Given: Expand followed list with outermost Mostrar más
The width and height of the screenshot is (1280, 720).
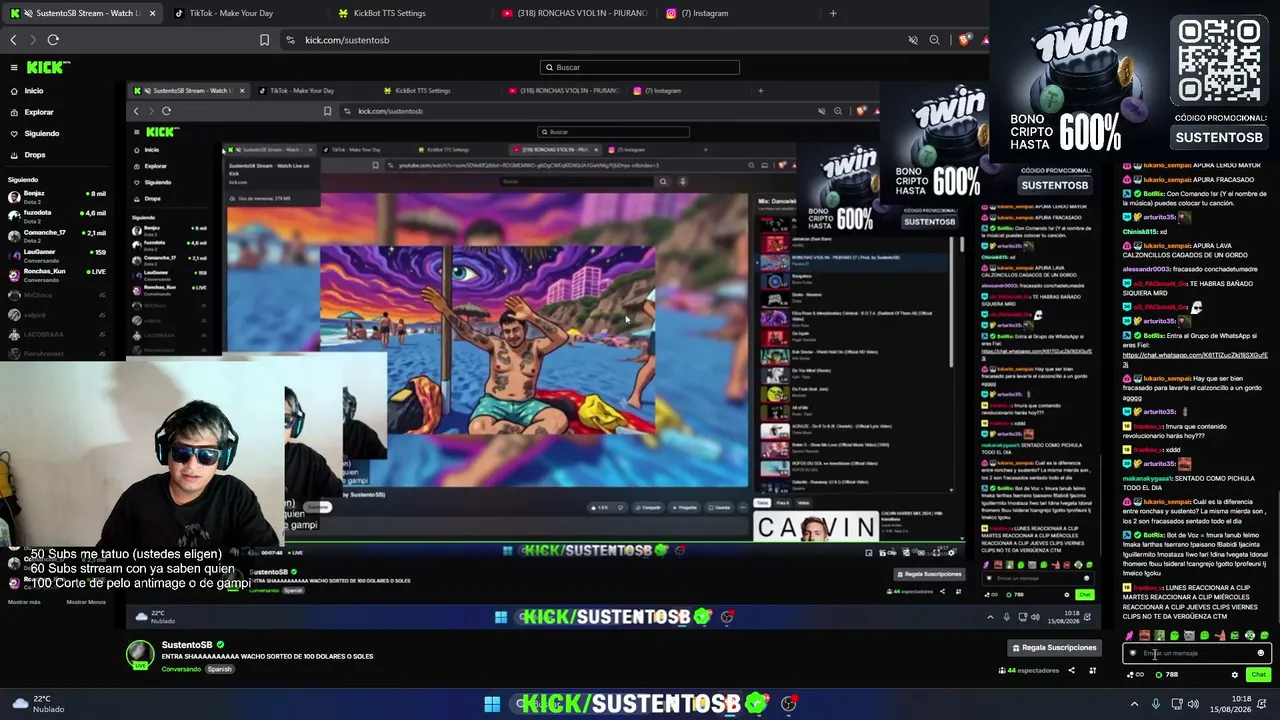Looking at the screenshot, I should (24, 602).
